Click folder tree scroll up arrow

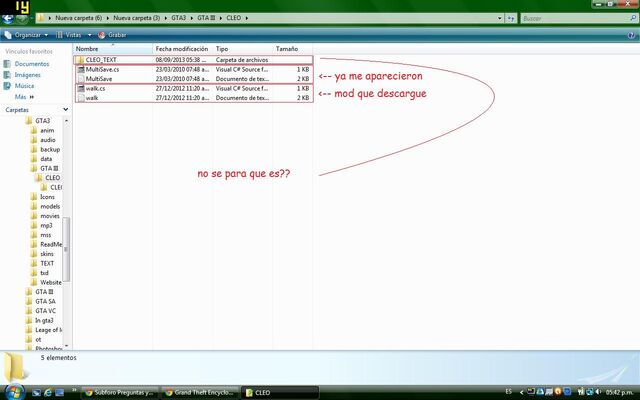(x=66, y=121)
